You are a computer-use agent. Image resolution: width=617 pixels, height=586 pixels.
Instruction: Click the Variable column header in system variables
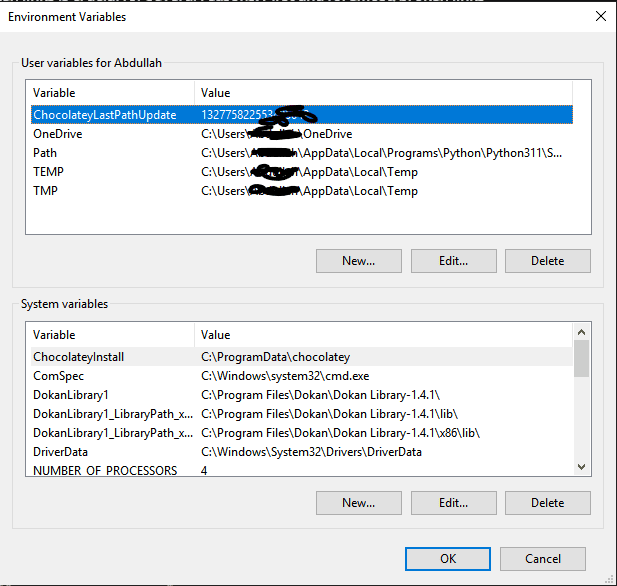(113, 335)
